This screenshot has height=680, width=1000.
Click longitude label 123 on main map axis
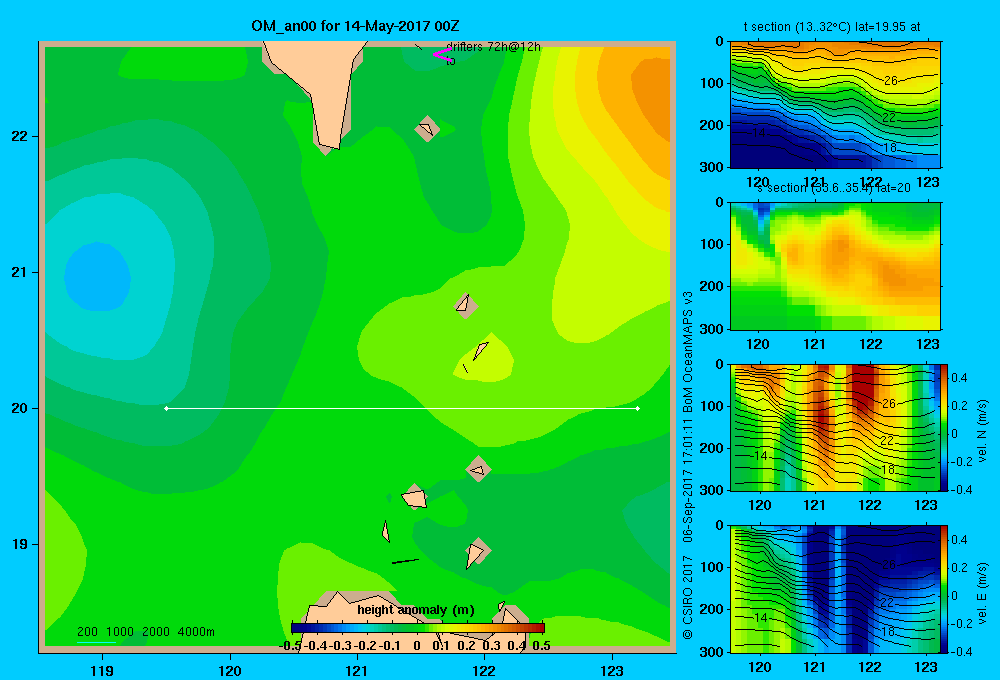612,670
